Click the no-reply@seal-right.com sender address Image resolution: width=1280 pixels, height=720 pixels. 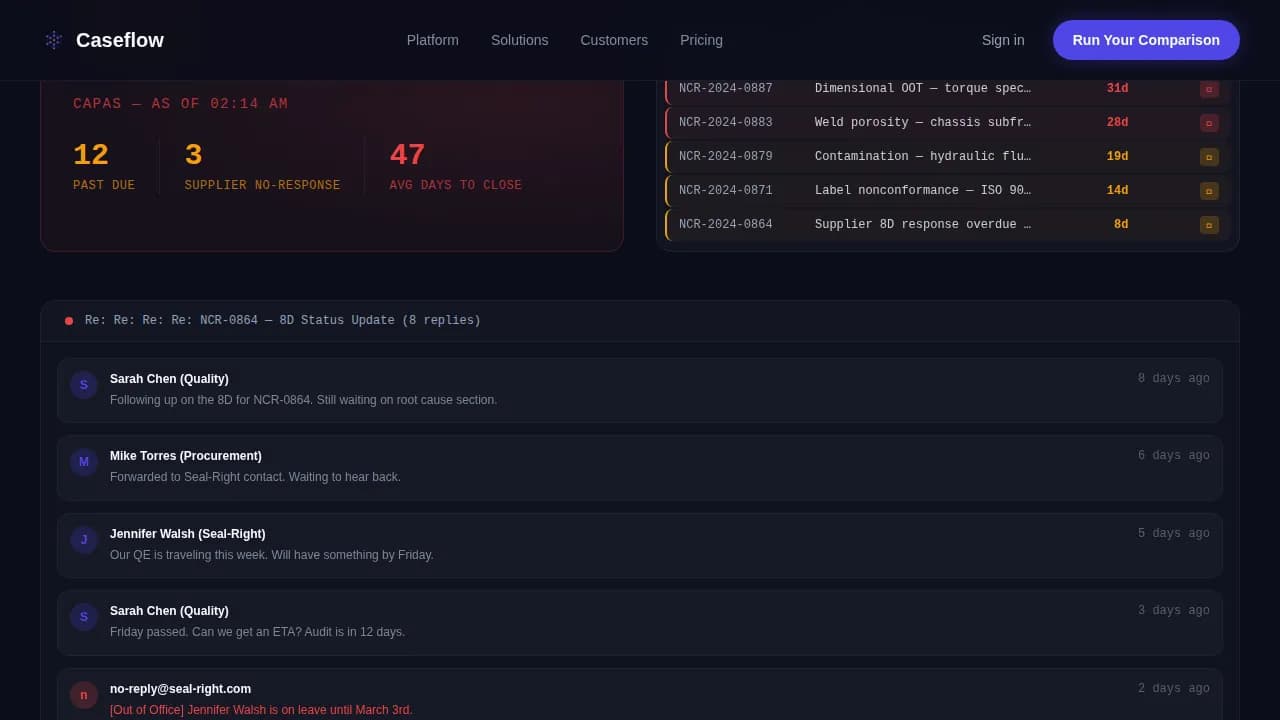point(180,689)
